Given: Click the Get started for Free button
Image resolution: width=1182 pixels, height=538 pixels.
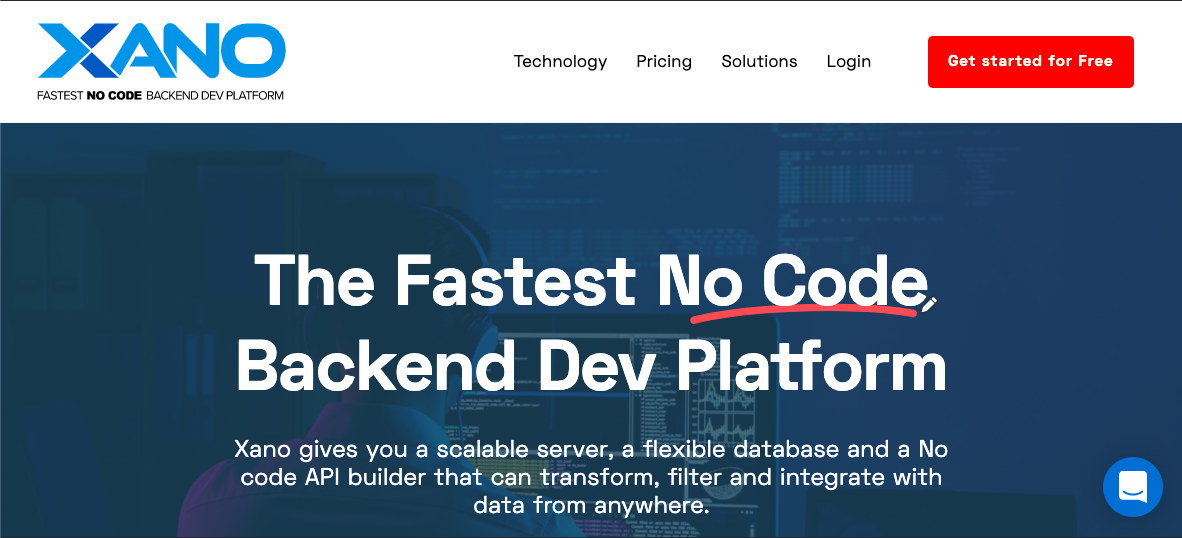Looking at the screenshot, I should (1030, 62).
